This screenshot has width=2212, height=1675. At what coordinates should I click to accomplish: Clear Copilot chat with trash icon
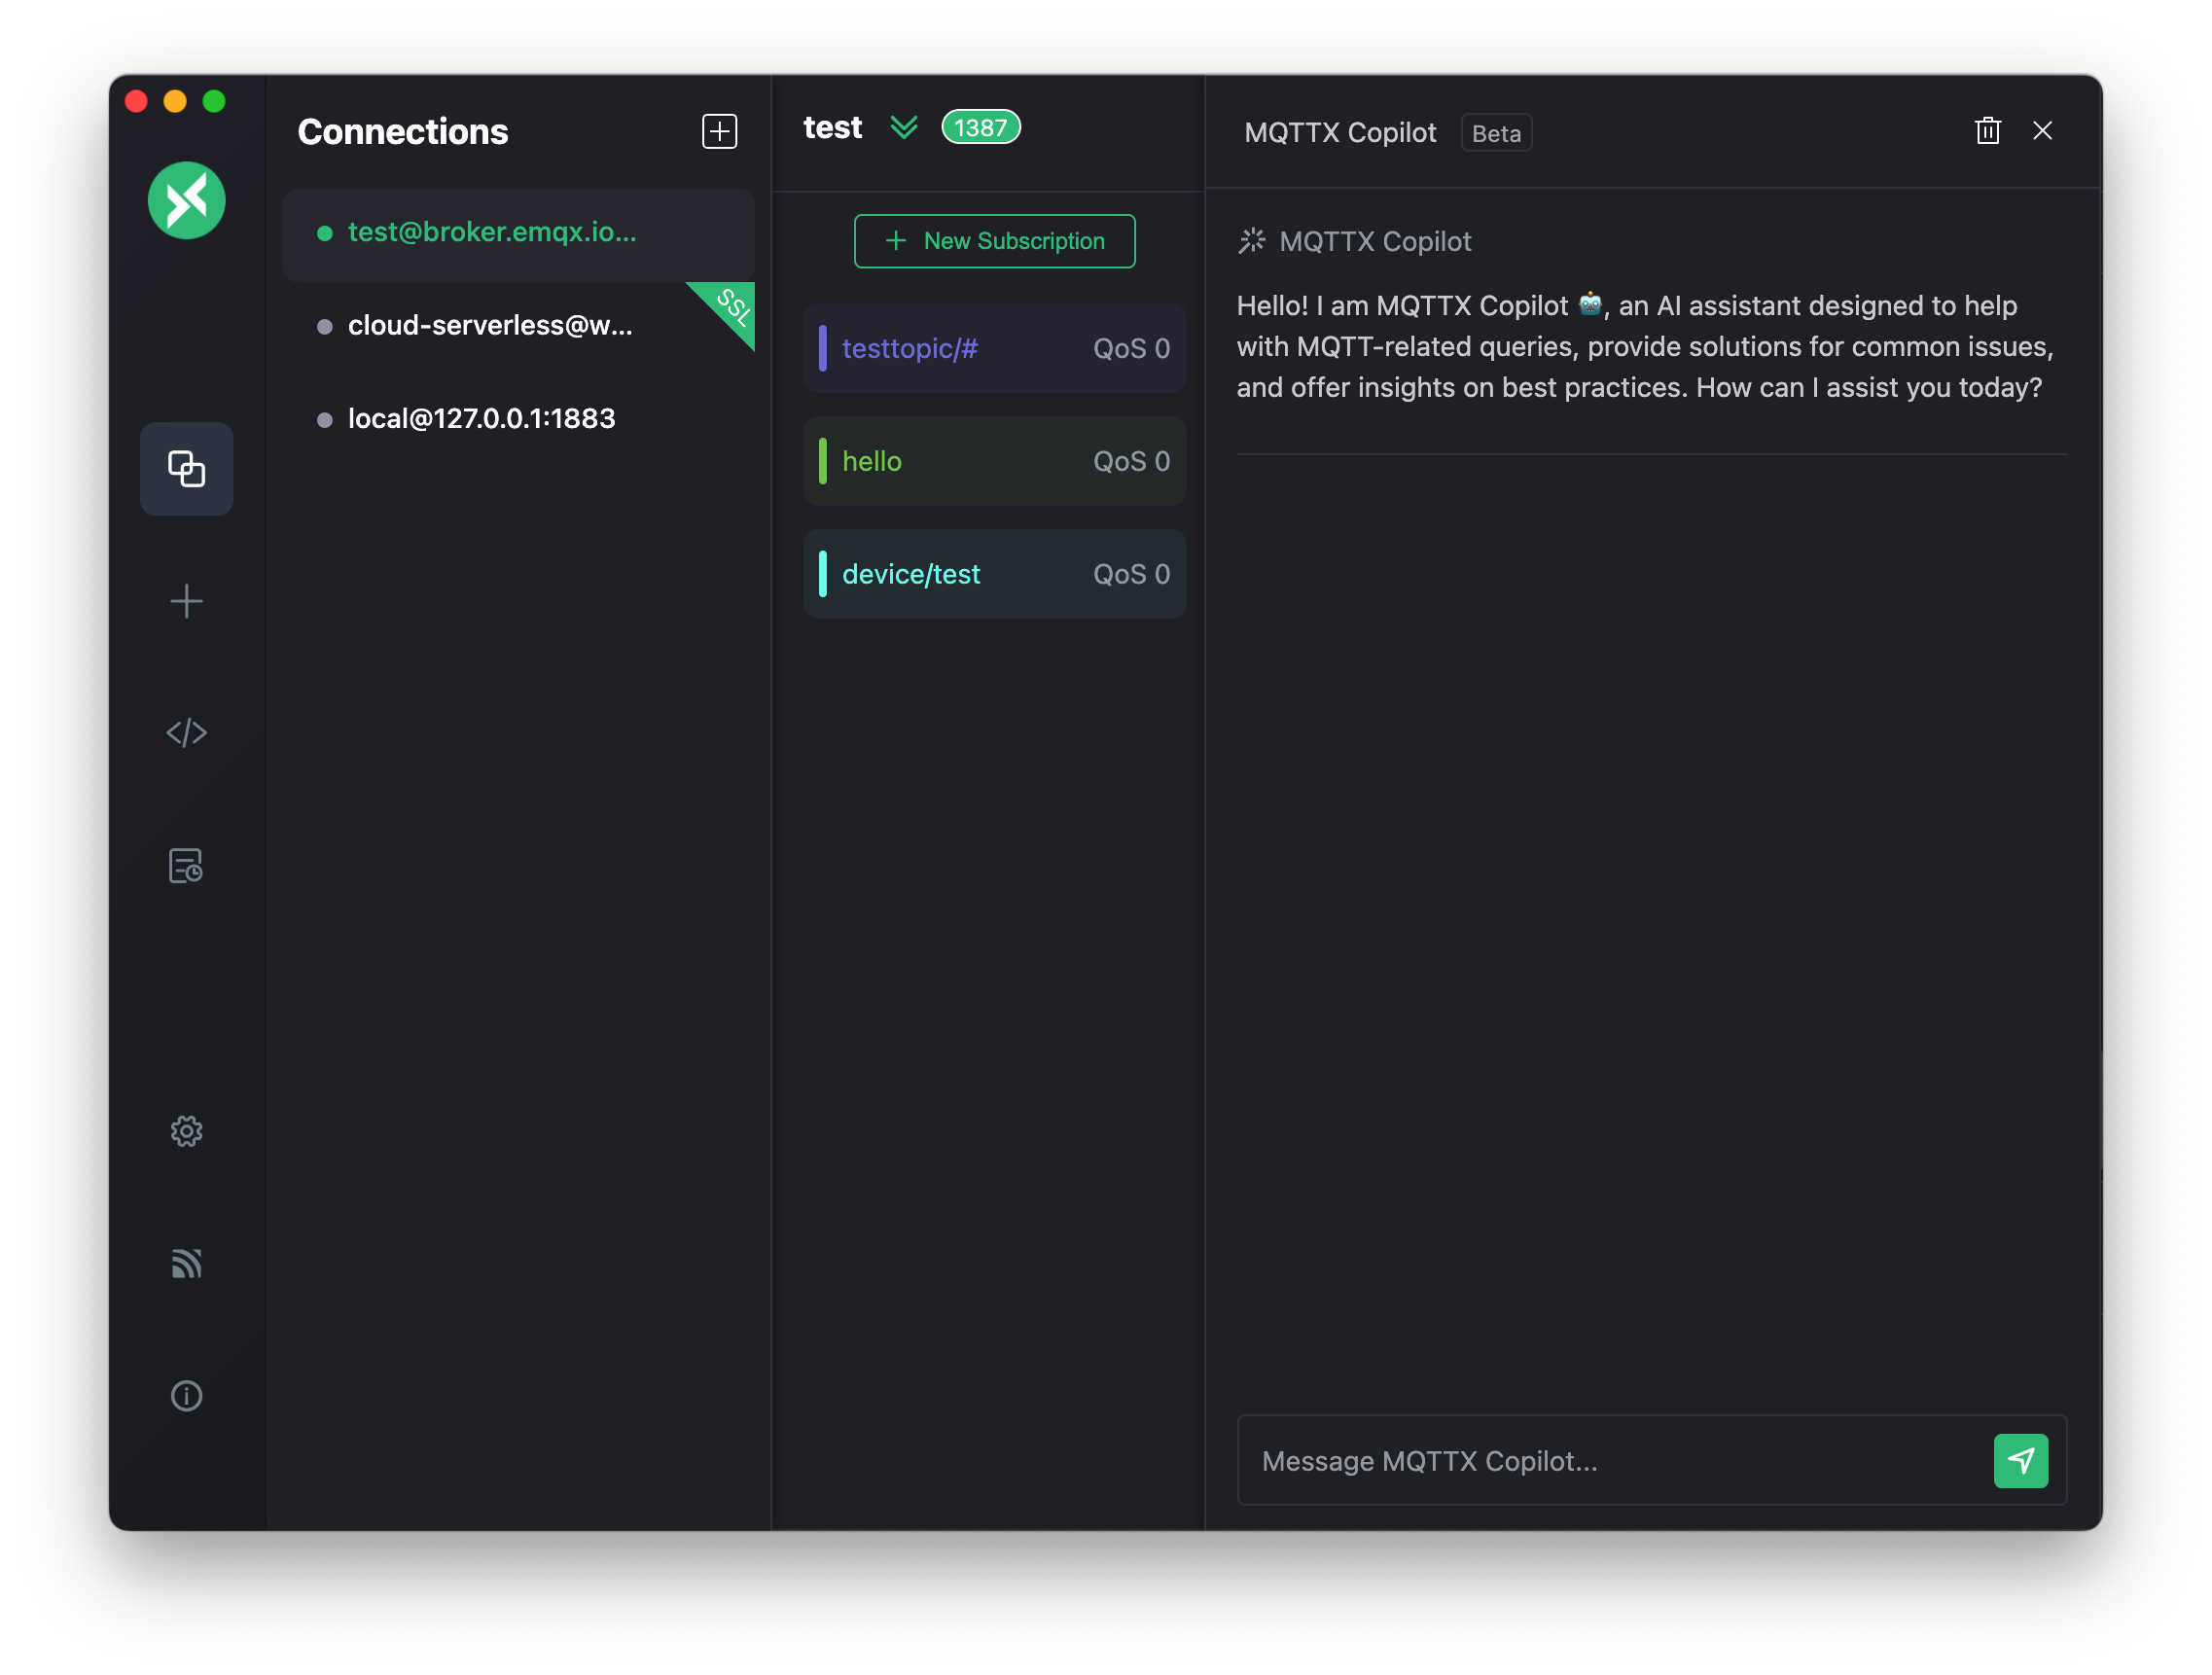pyautogui.click(x=1987, y=131)
